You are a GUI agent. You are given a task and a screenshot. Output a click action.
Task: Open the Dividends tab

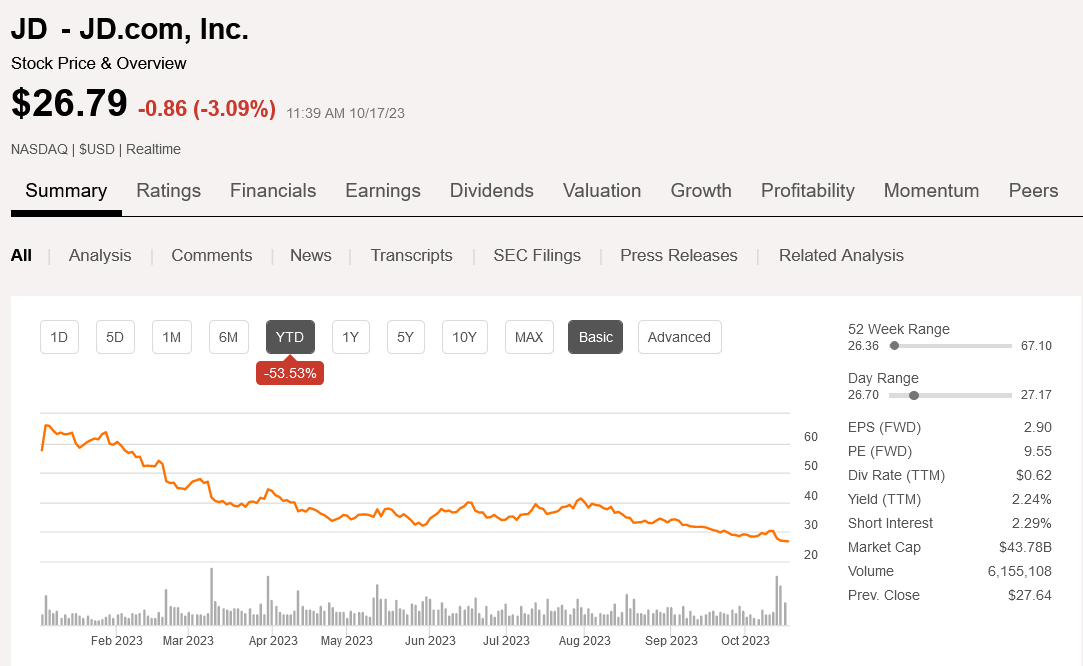(492, 191)
